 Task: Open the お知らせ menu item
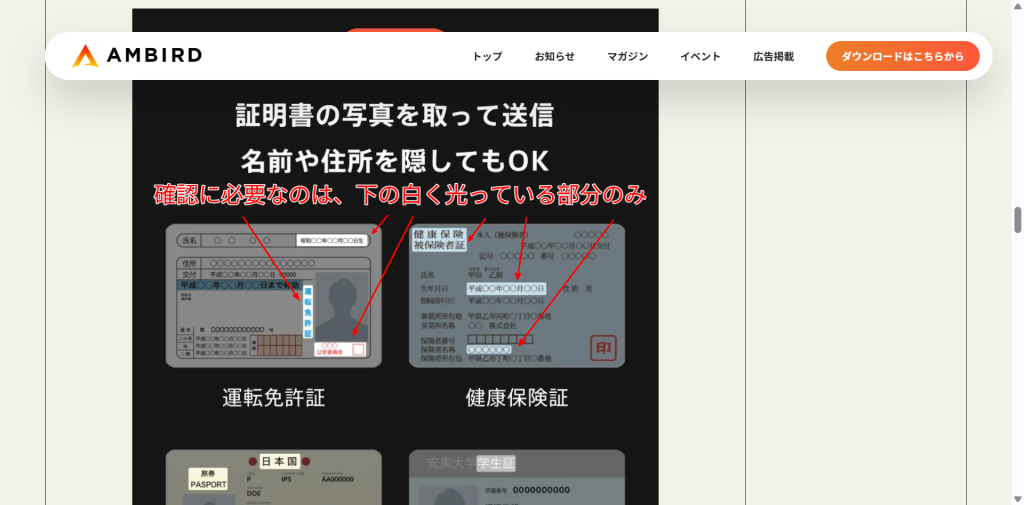(554, 56)
